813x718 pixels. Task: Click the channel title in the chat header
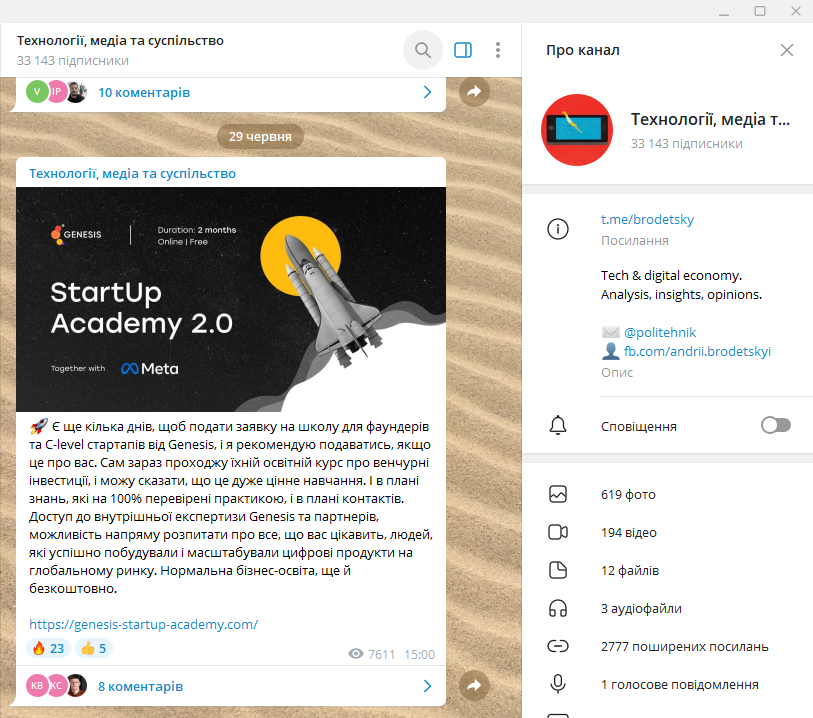(120, 40)
